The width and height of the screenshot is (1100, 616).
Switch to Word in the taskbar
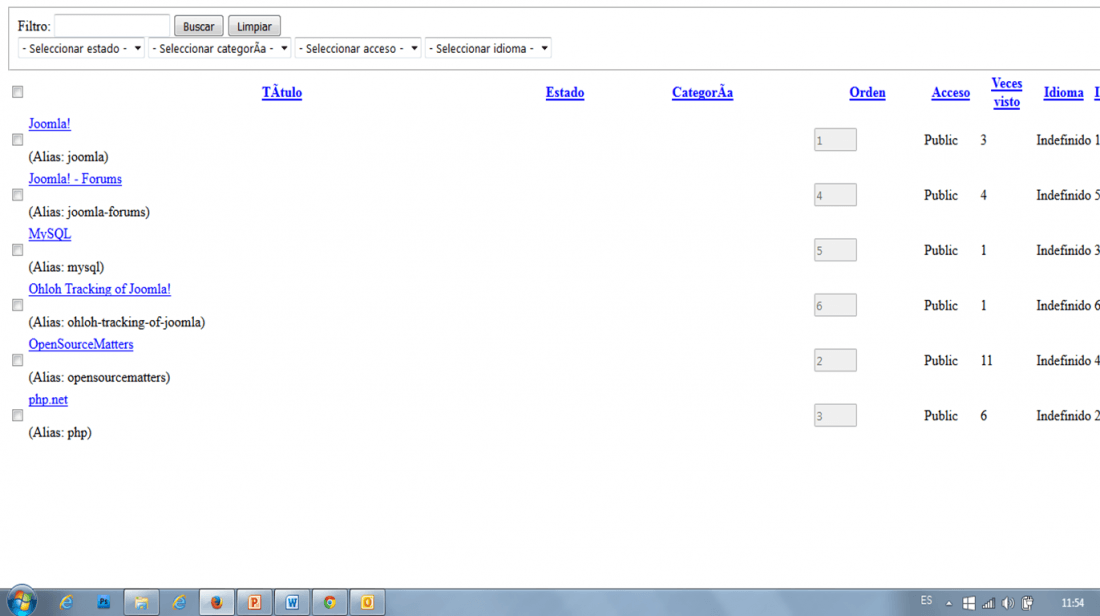[292, 602]
